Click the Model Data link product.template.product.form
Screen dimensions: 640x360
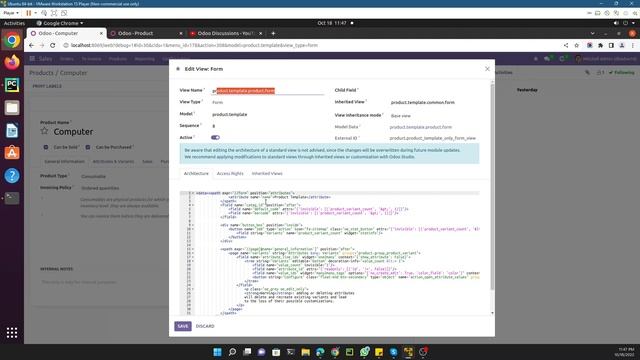[x=420, y=127]
